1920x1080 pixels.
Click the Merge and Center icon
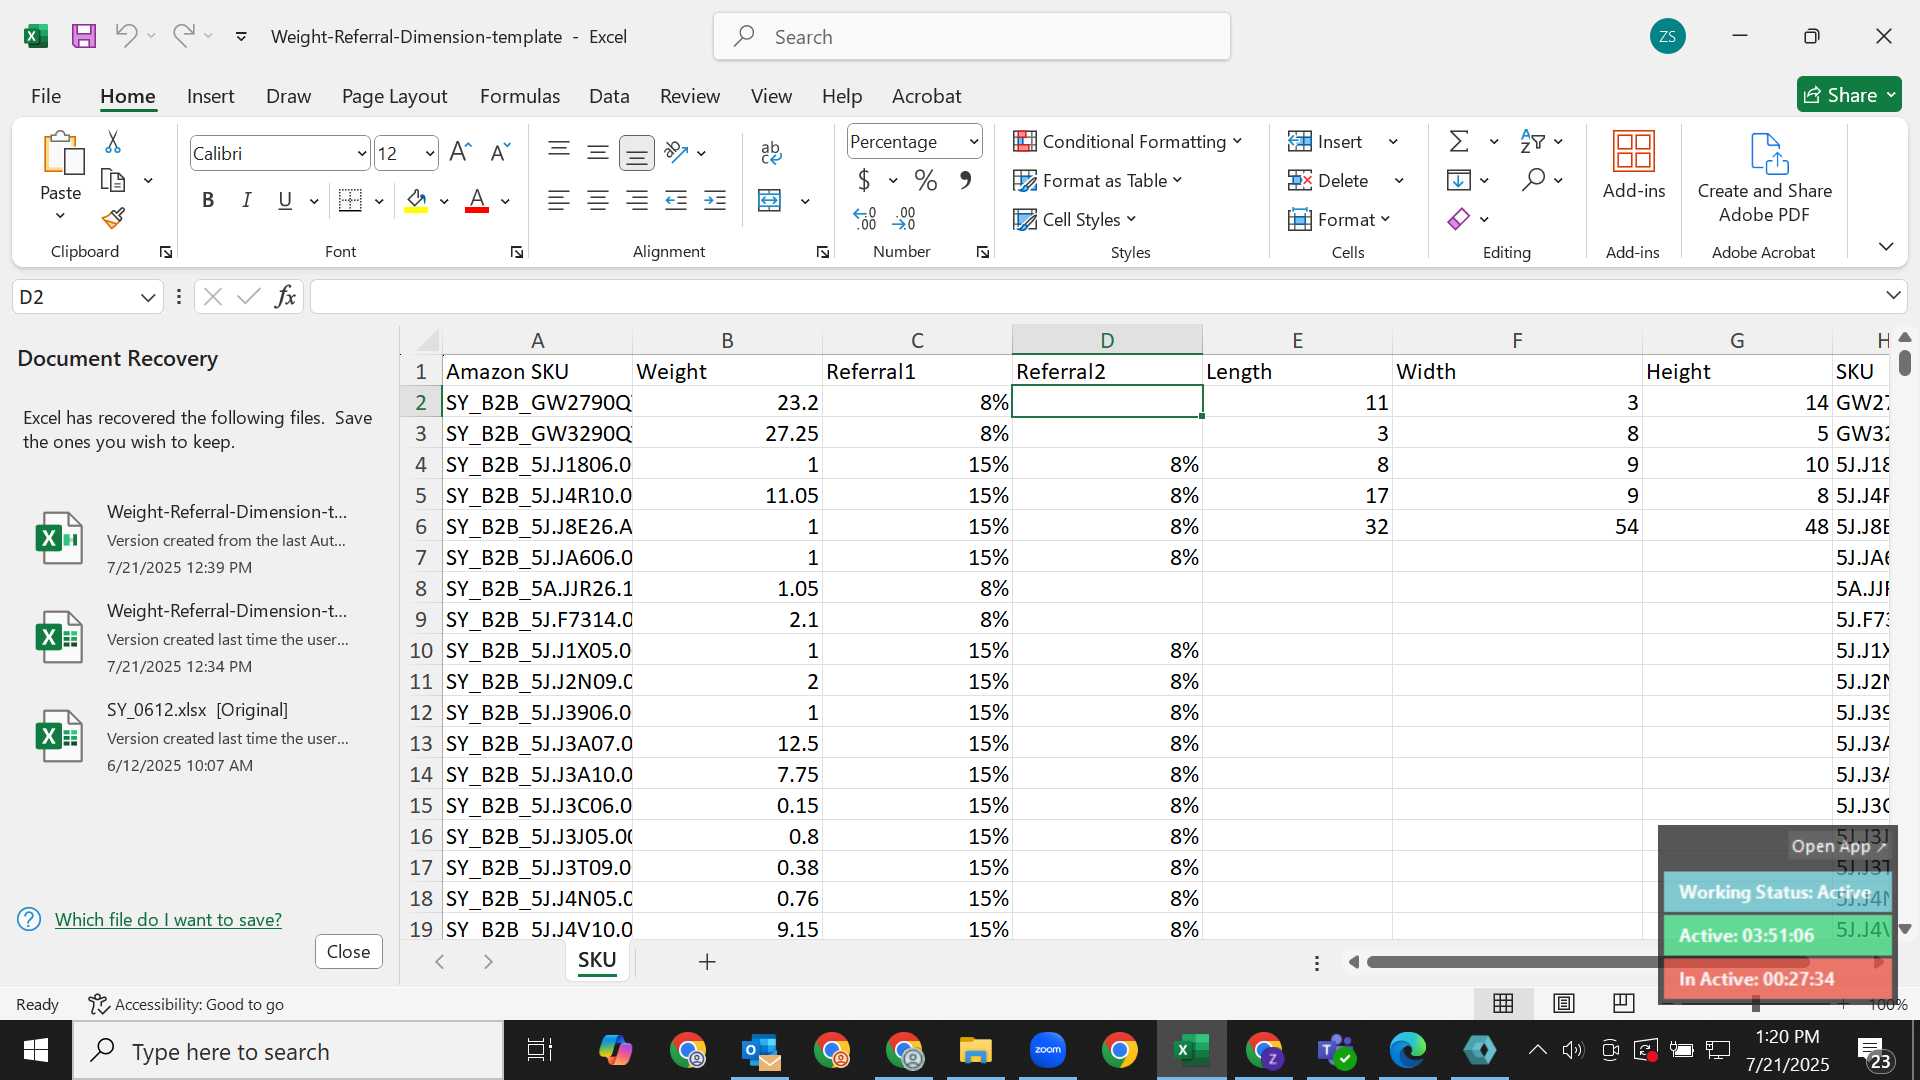pyautogui.click(x=770, y=201)
